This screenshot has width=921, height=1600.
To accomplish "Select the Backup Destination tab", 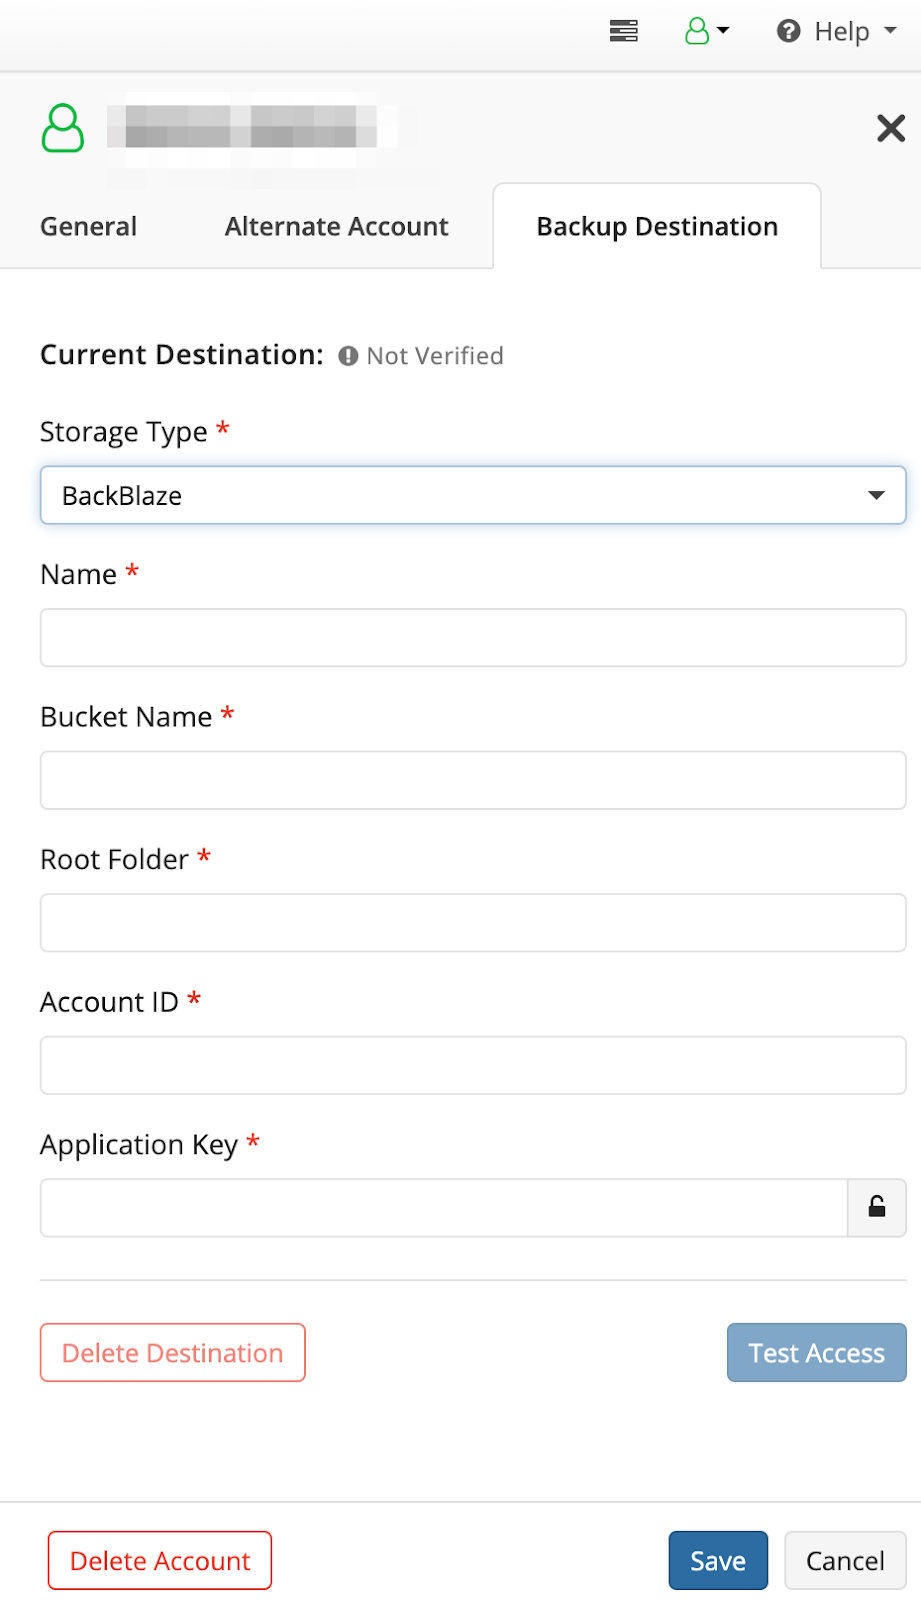I will (657, 226).
